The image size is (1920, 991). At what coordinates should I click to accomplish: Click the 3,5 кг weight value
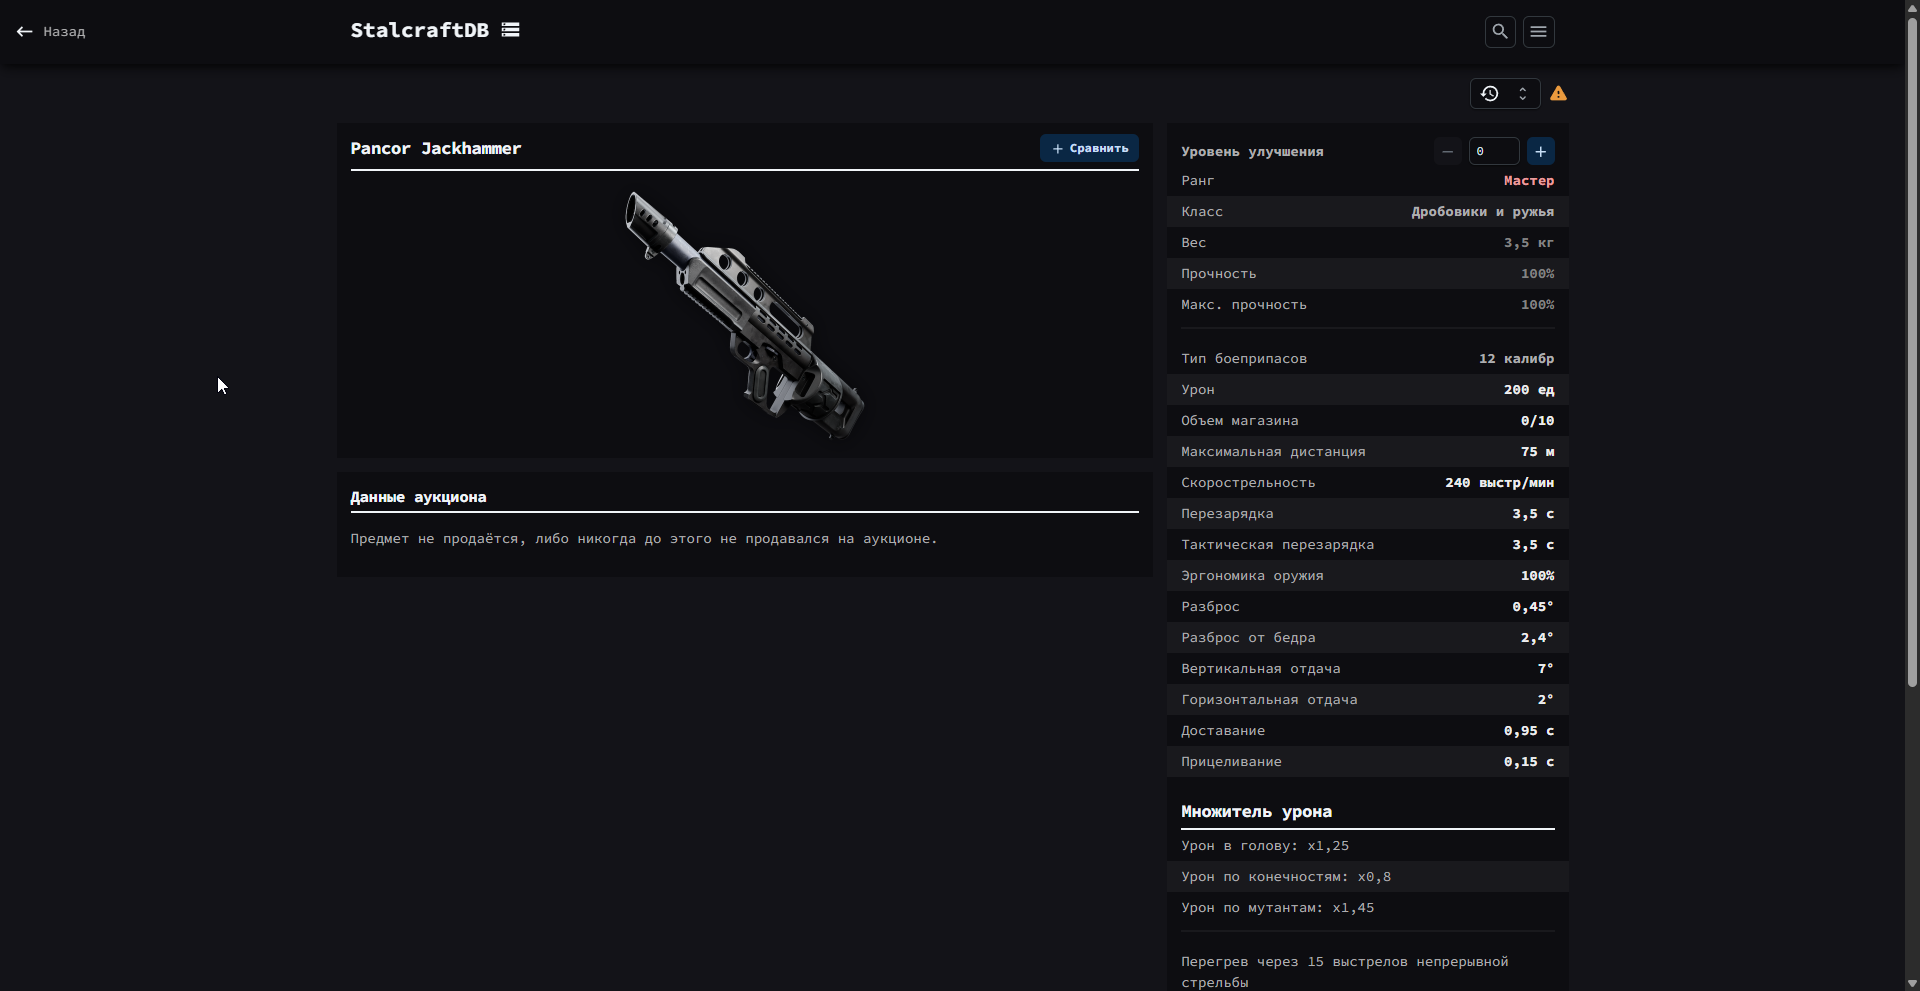pyautogui.click(x=1529, y=243)
